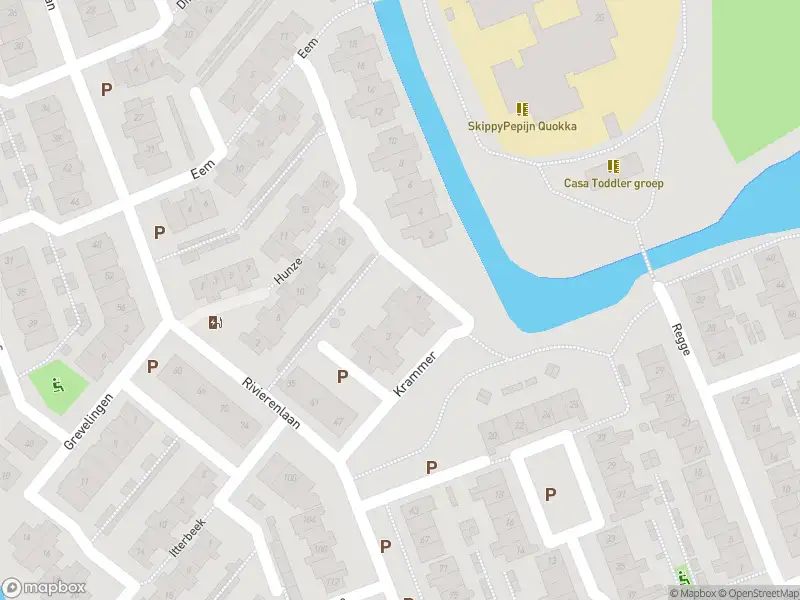The width and height of the screenshot is (800, 600).
Task: Click the green playground icon near Grevelingen
Action: (58, 385)
